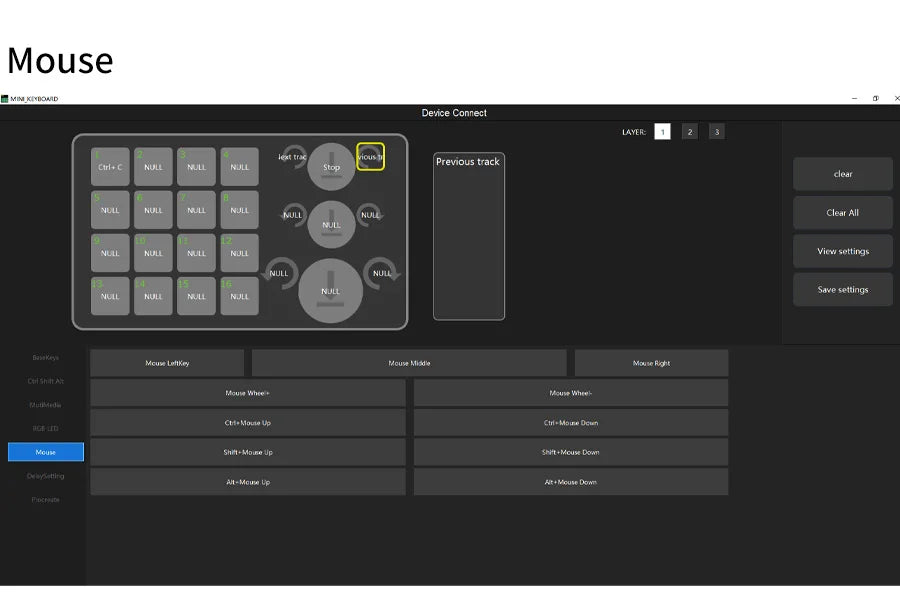The height and width of the screenshot is (612, 900).
Task: Open the BaseKeys category
Action: pos(45,357)
